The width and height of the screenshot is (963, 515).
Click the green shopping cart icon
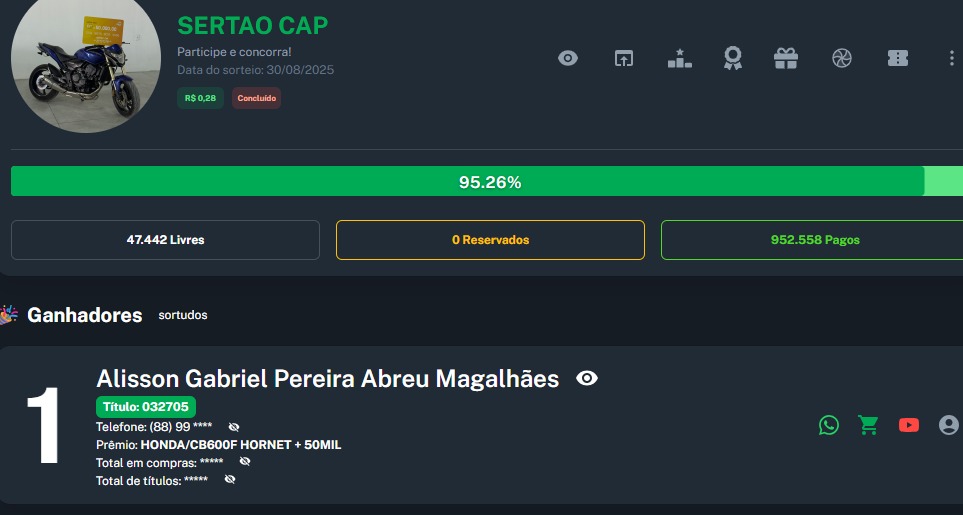coord(868,425)
